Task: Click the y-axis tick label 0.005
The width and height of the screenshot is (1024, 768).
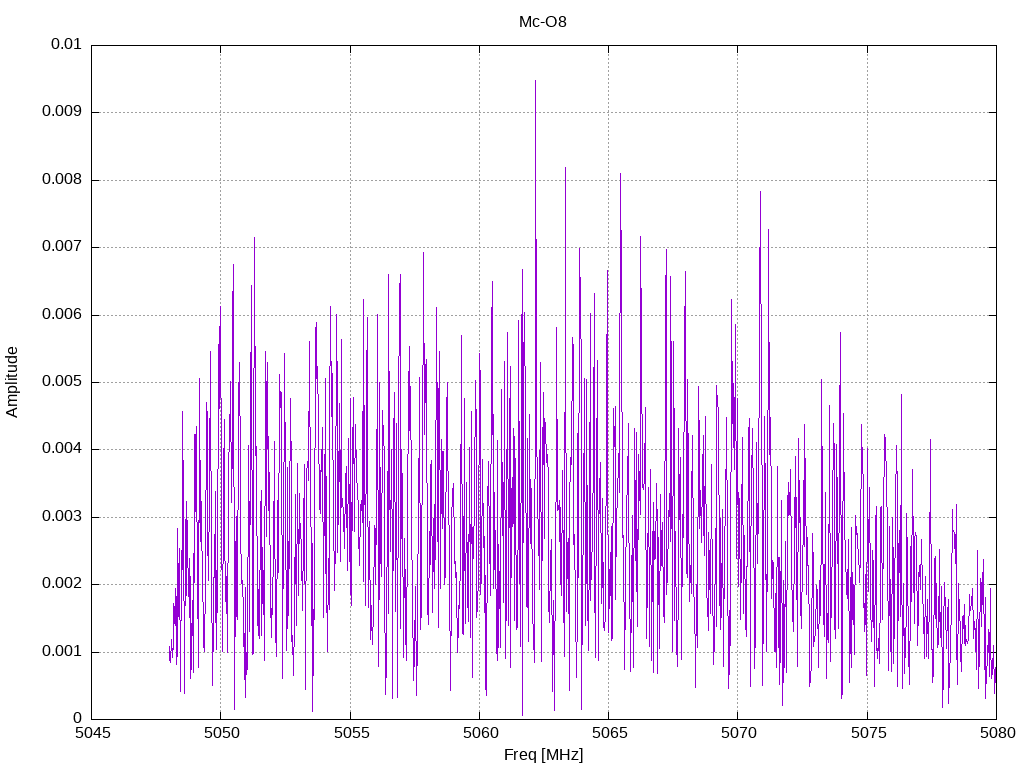Action: click(62, 381)
